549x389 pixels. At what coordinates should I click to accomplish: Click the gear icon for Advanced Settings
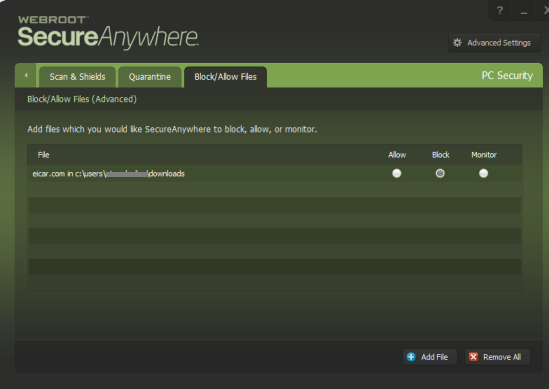point(457,43)
